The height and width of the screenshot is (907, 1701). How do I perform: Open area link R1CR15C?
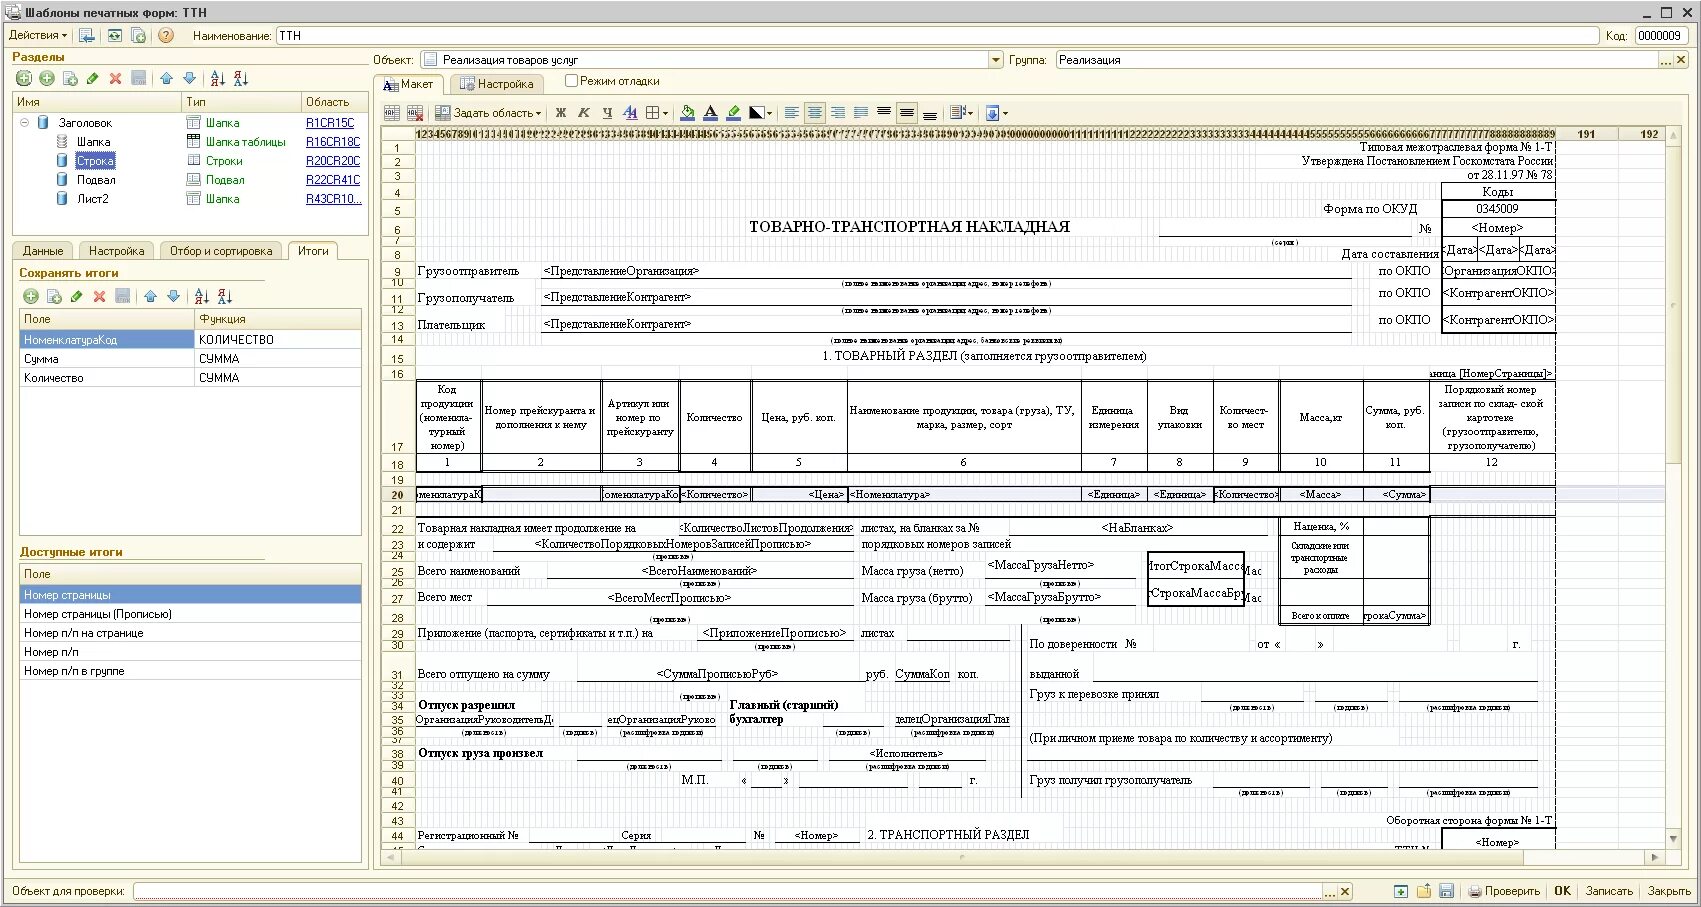click(x=330, y=123)
